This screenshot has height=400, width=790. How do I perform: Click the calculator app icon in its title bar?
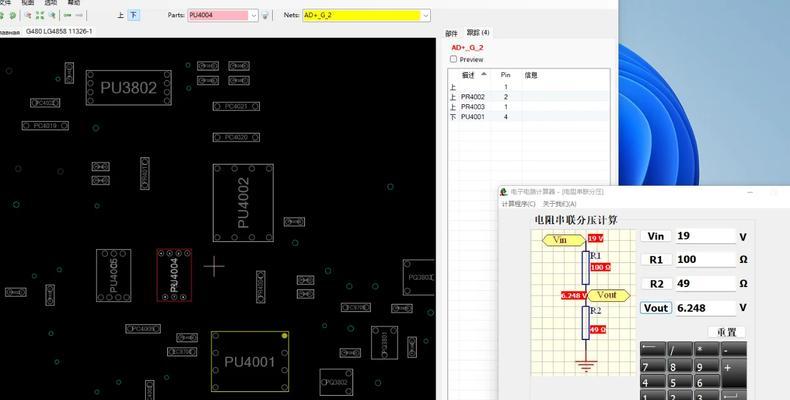point(503,192)
